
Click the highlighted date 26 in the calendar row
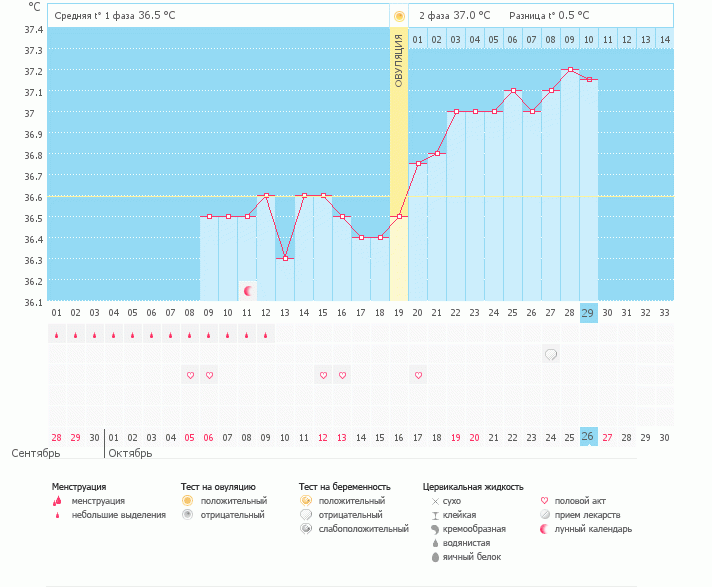point(589,437)
